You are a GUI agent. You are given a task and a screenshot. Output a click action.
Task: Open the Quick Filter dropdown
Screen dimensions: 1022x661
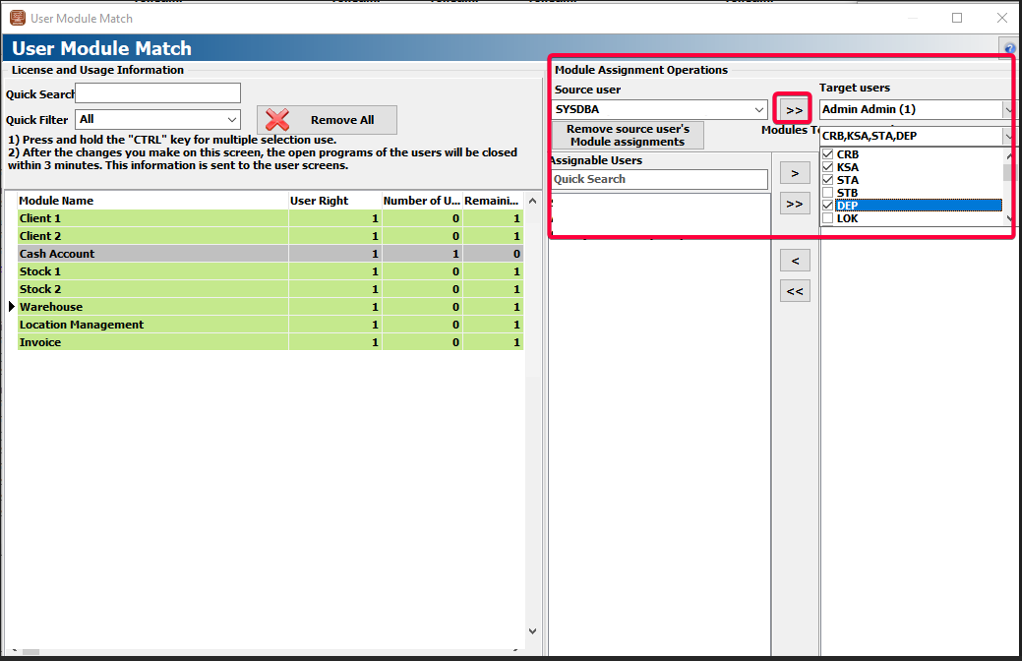(x=231, y=120)
